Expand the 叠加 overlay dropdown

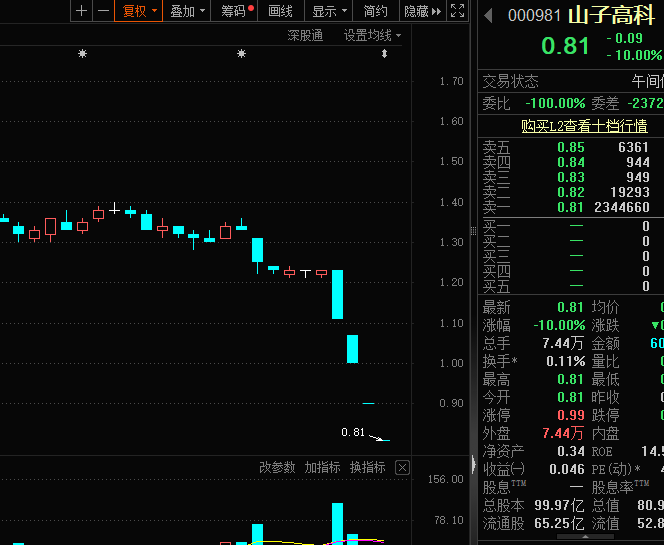coord(188,11)
